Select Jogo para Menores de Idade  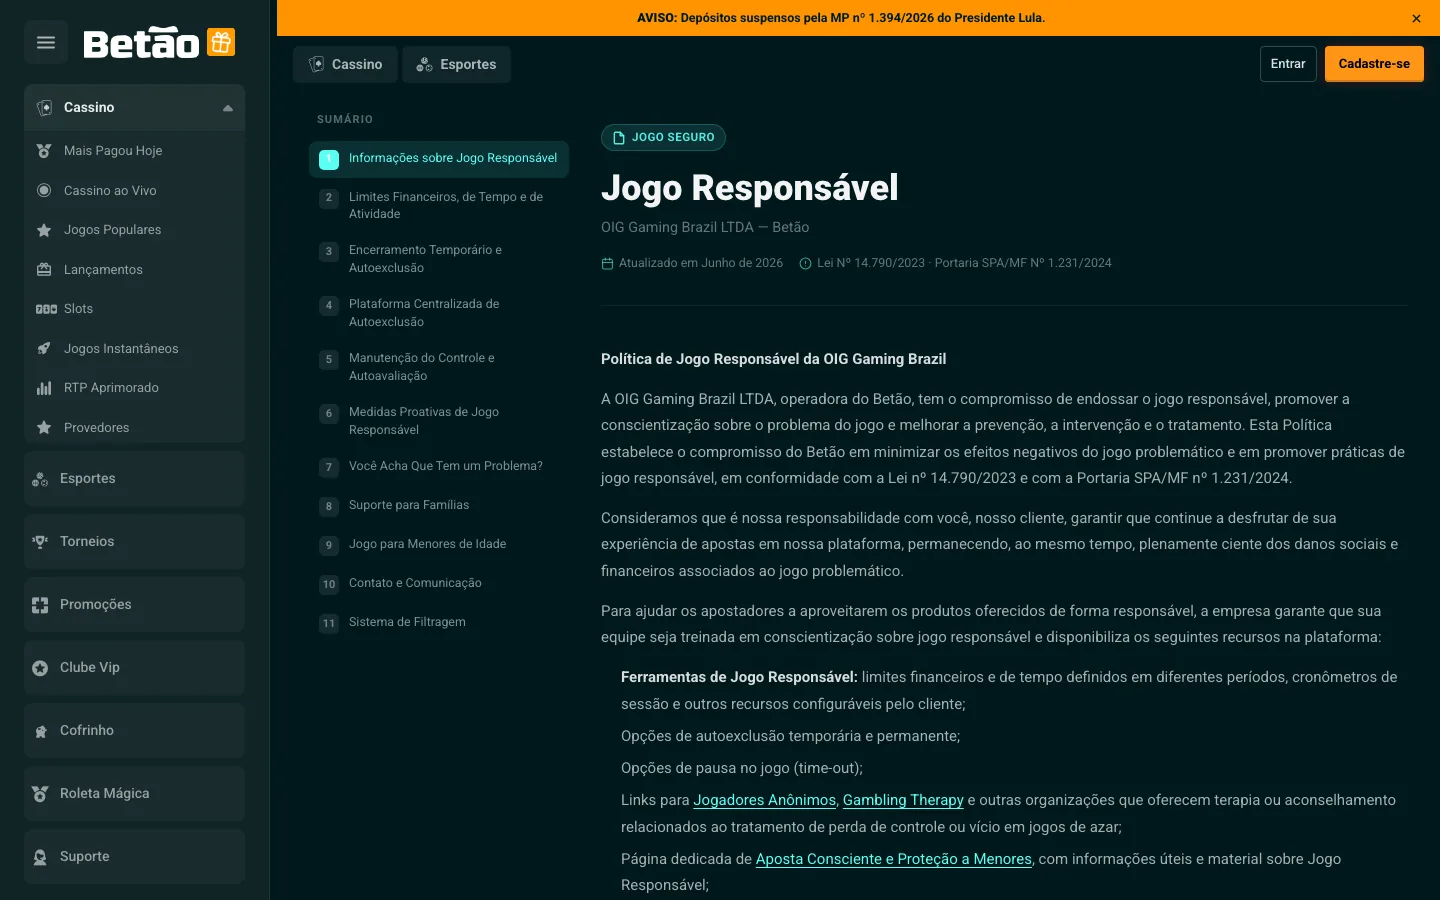click(x=438, y=544)
